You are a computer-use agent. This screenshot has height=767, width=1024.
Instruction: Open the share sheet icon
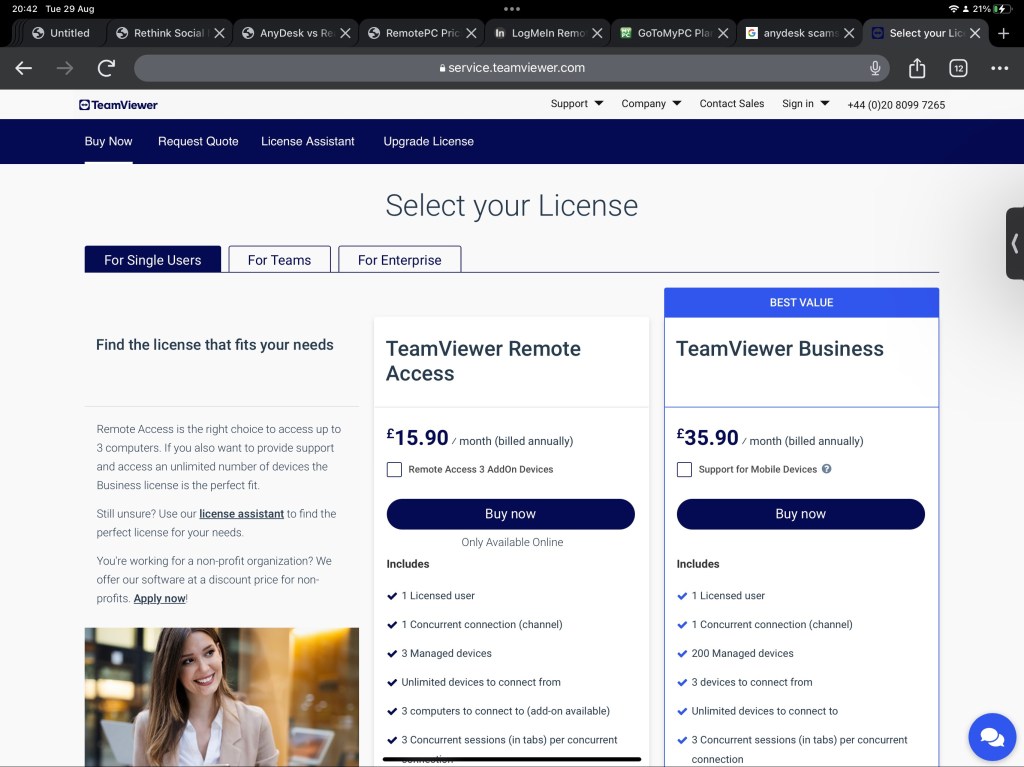(x=917, y=68)
